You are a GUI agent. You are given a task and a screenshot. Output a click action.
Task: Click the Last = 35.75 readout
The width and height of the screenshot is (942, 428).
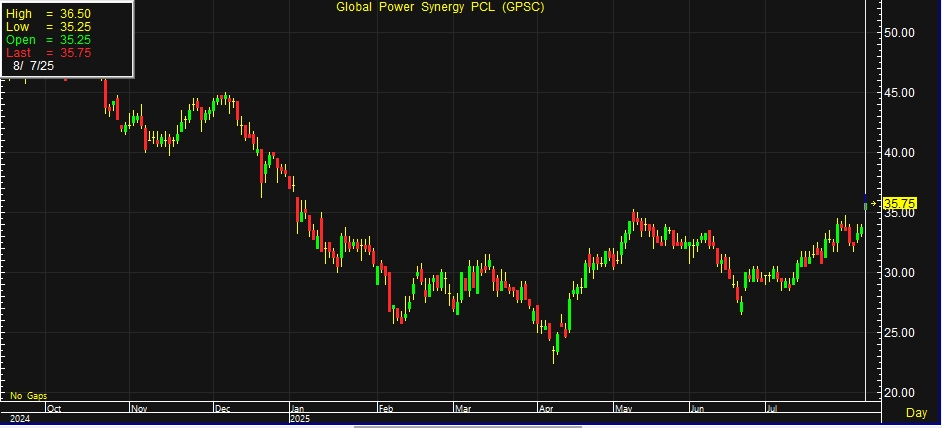(48, 53)
